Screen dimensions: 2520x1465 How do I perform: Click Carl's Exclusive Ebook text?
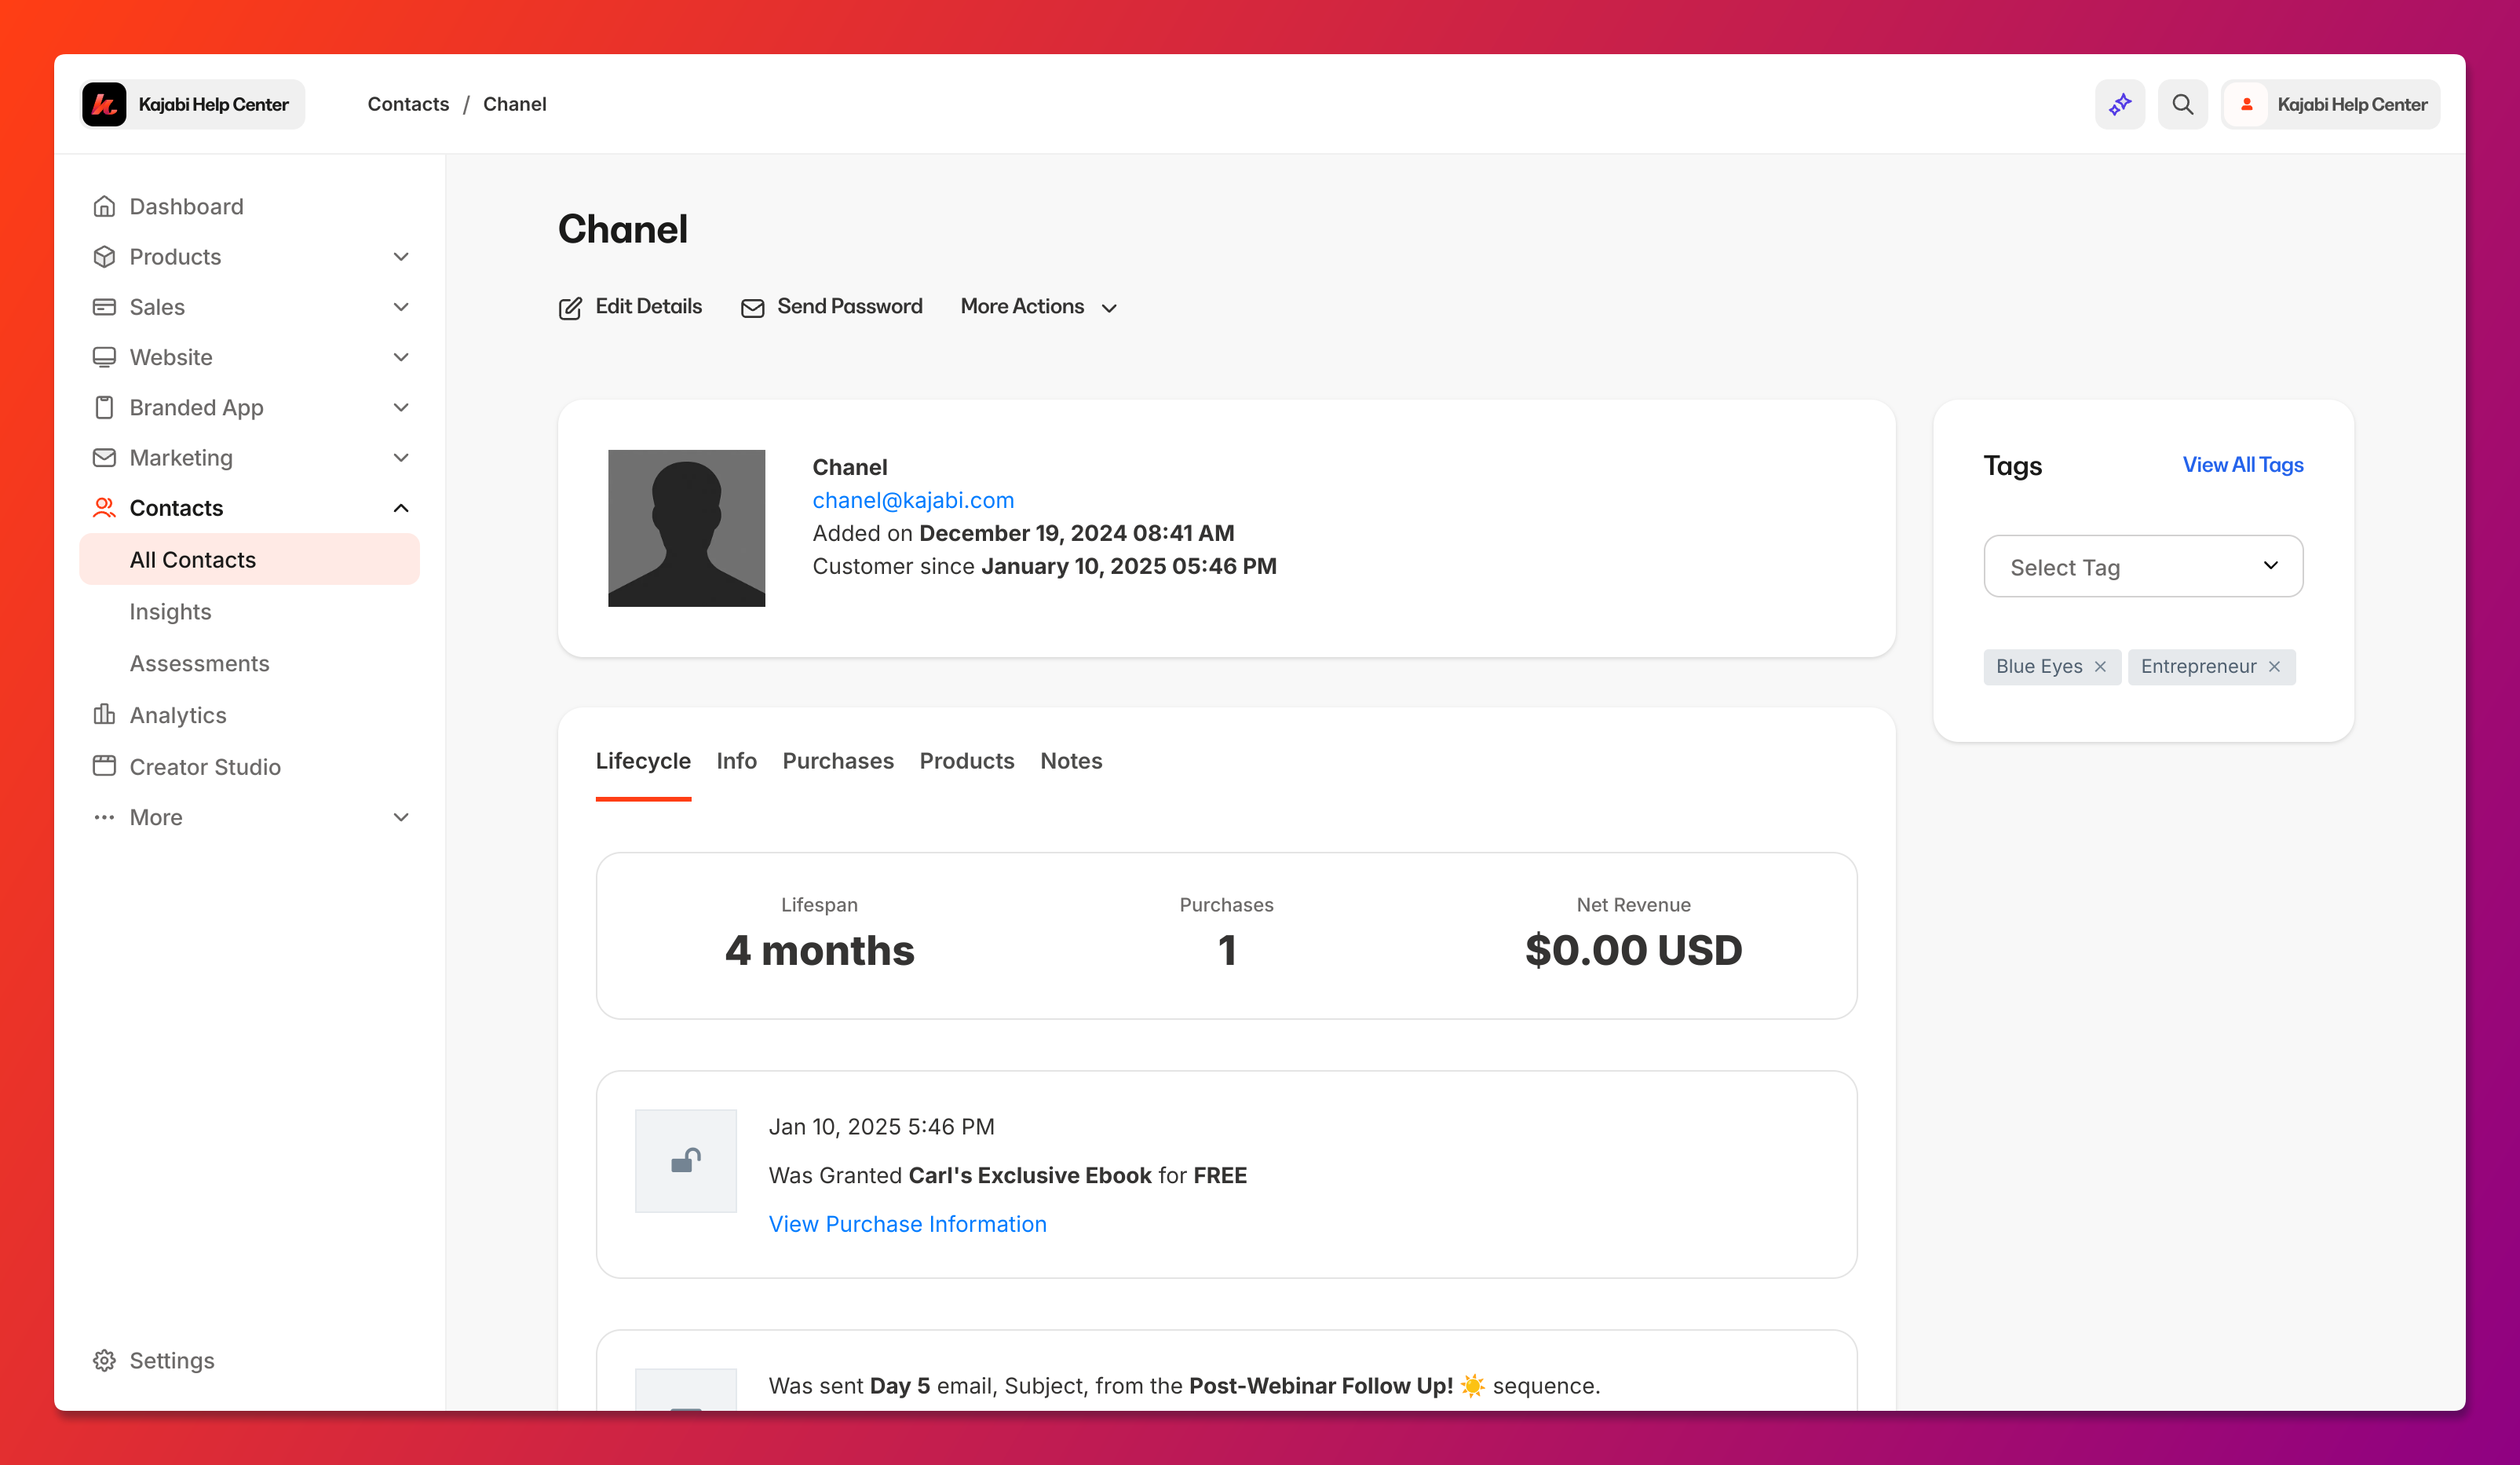click(1029, 1175)
